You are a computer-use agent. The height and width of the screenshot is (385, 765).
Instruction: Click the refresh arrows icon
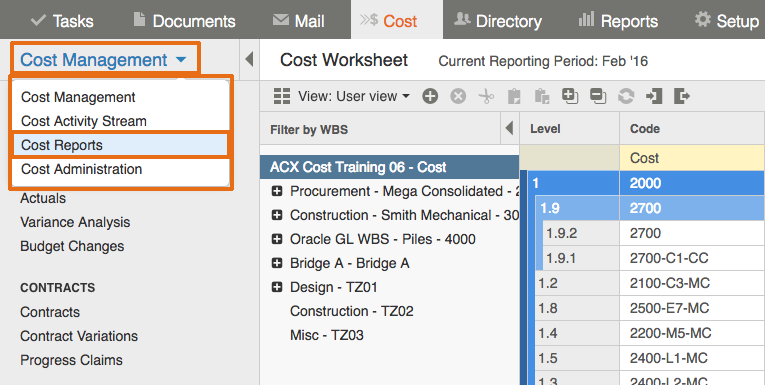click(626, 96)
